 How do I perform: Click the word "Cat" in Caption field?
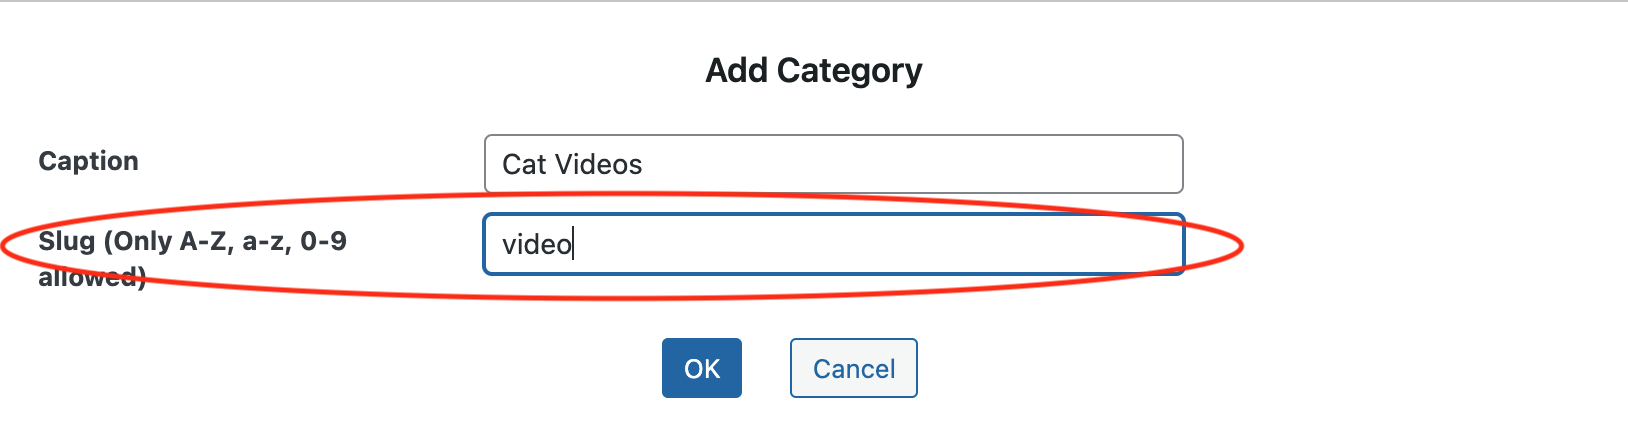pos(524,164)
